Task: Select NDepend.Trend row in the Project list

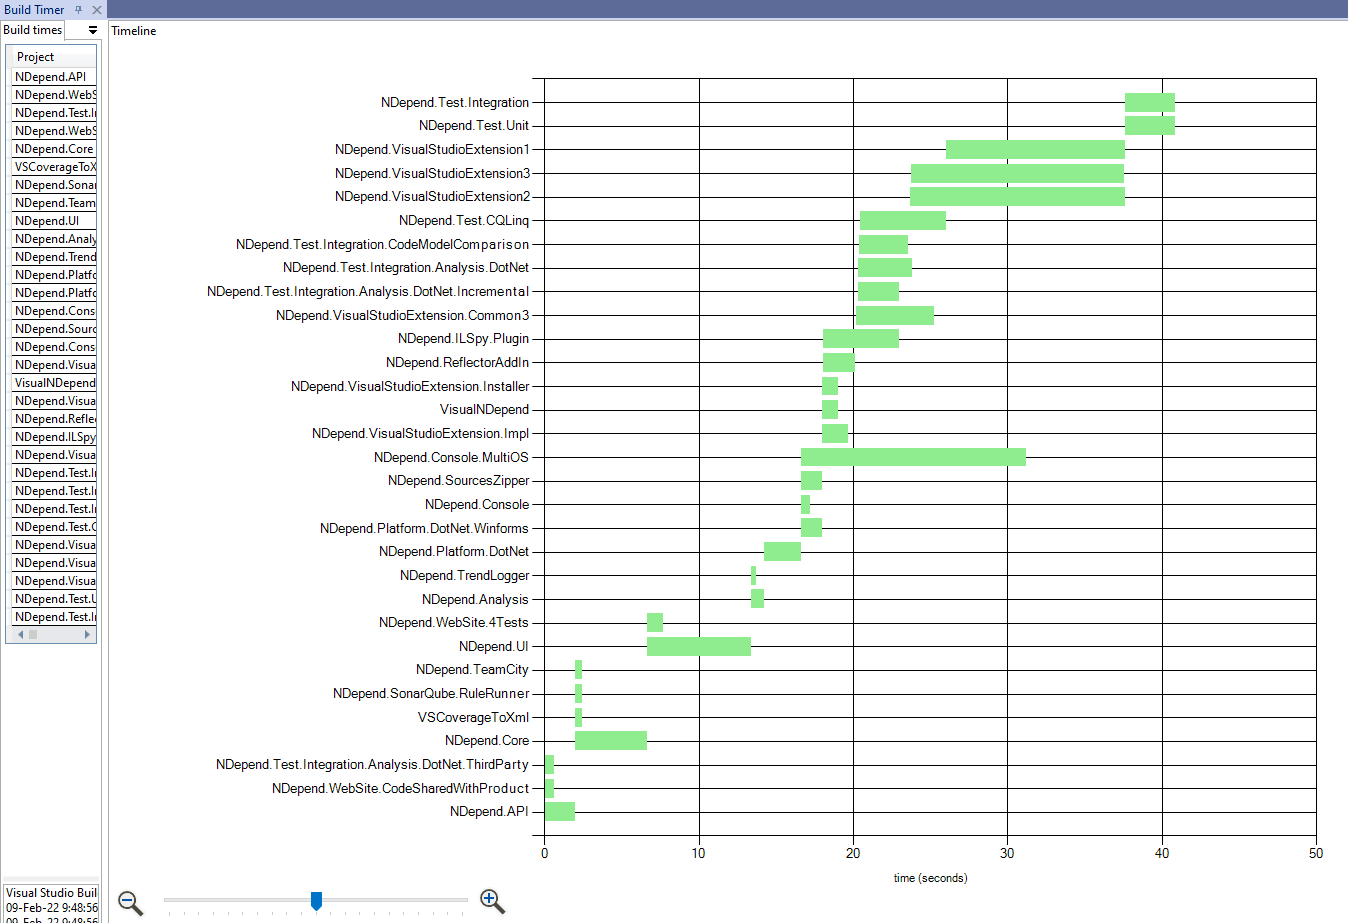Action: (54, 257)
